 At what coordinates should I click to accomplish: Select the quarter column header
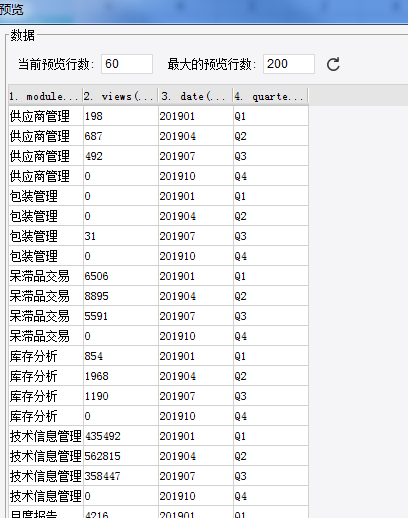(x=271, y=97)
